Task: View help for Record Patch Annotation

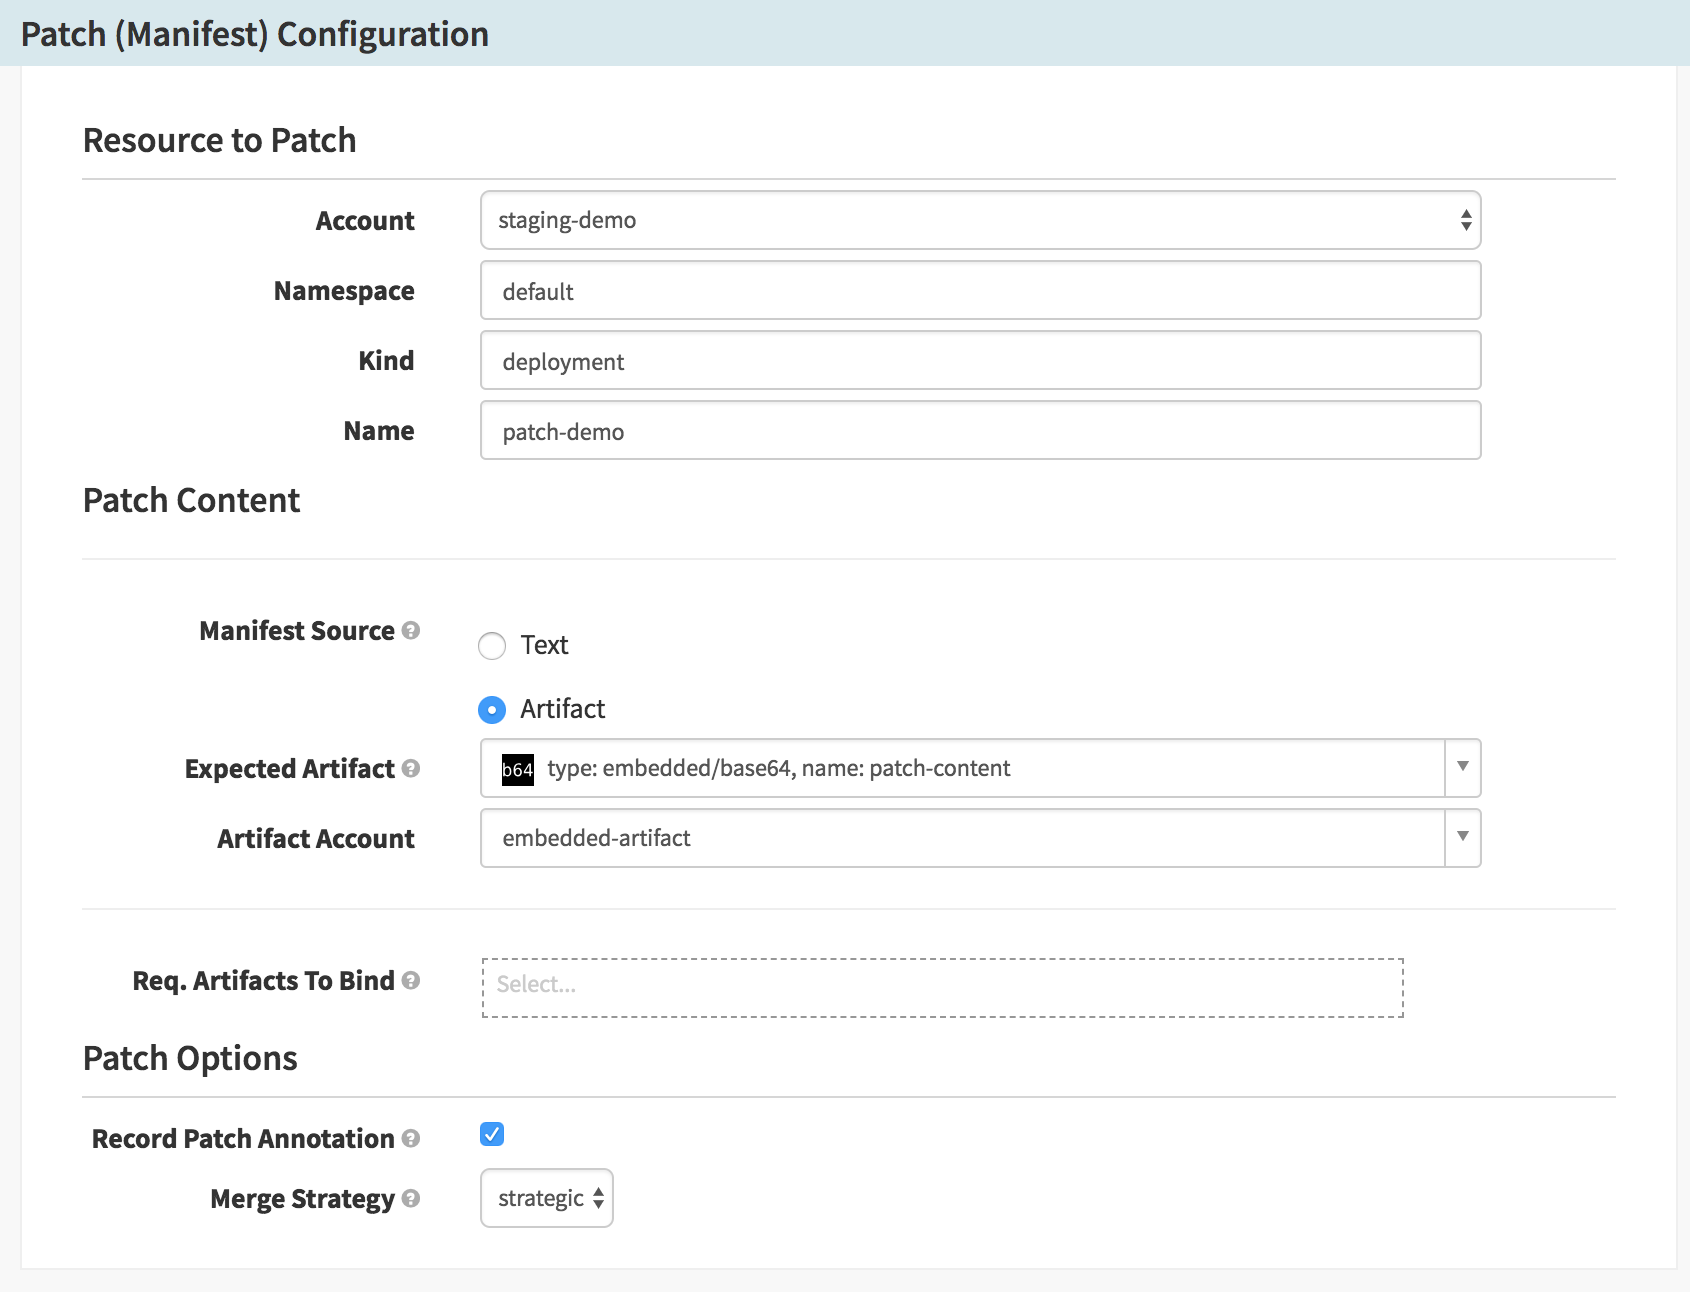Action: pyautogui.click(x=410, y=1138)
